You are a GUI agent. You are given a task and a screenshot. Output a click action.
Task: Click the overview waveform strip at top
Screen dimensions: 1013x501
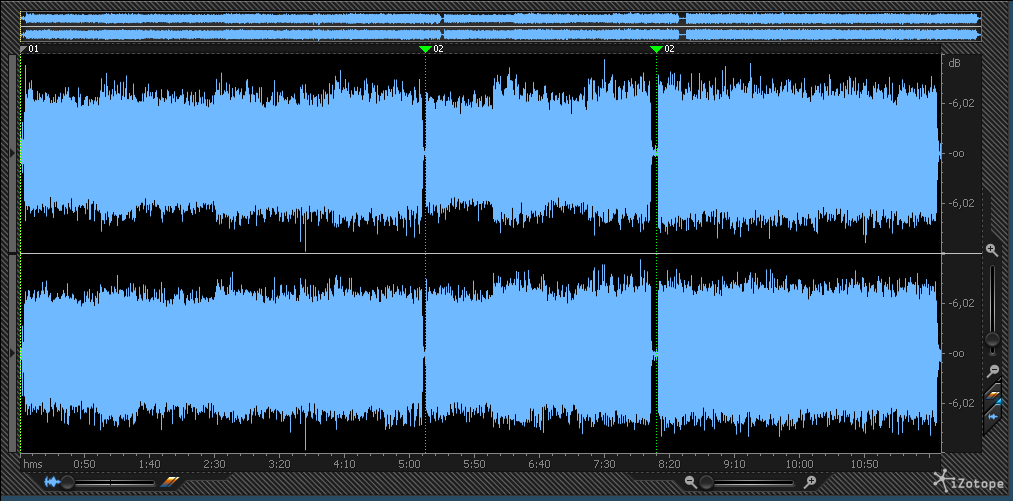(500, 26)
